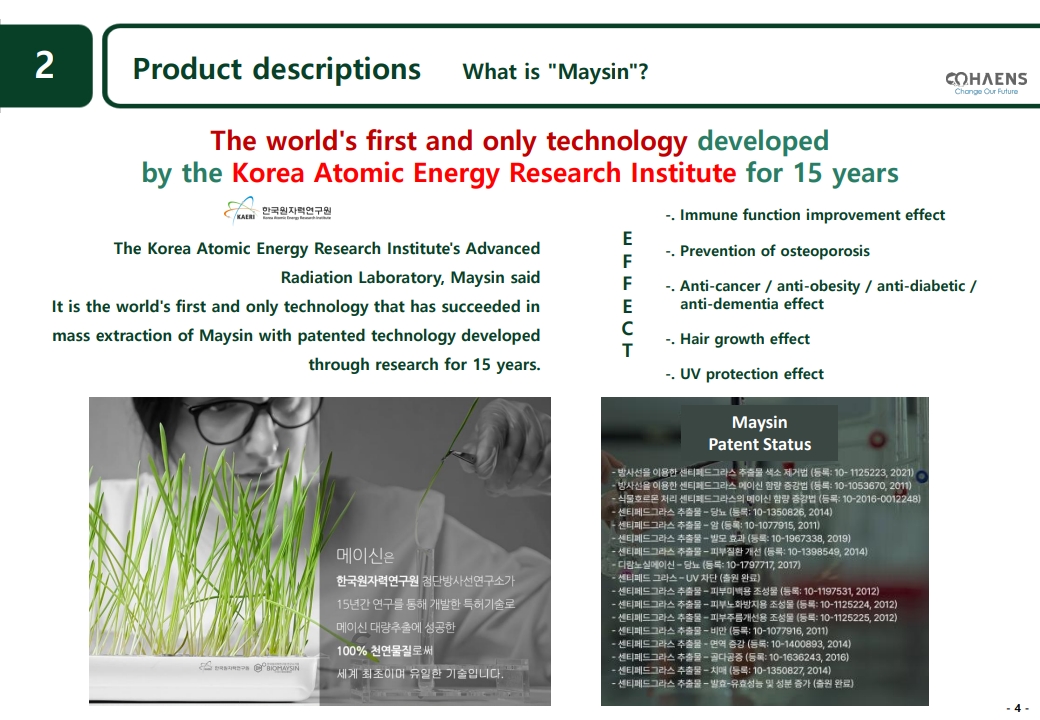This screenshot has height=720, width=1040.
Task: Select the red "Korea Atomic Energy Research Institute" headline text
Action: coord(484,173)
